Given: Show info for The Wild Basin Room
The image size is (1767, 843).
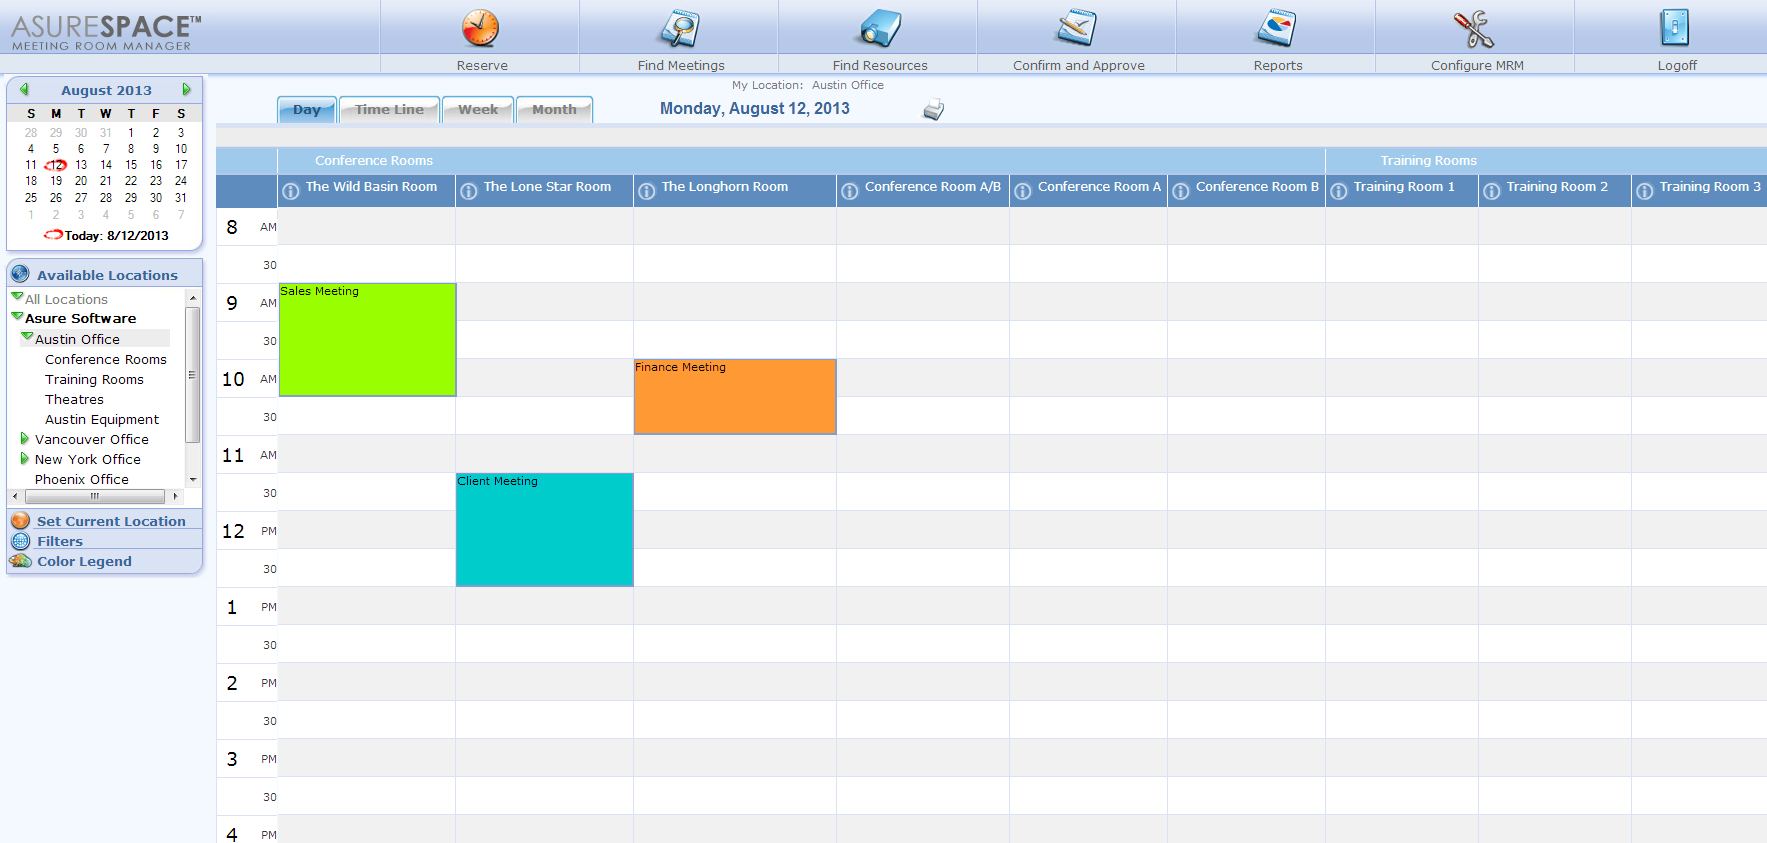Looking at the screenshot, I should click(291, 191).
